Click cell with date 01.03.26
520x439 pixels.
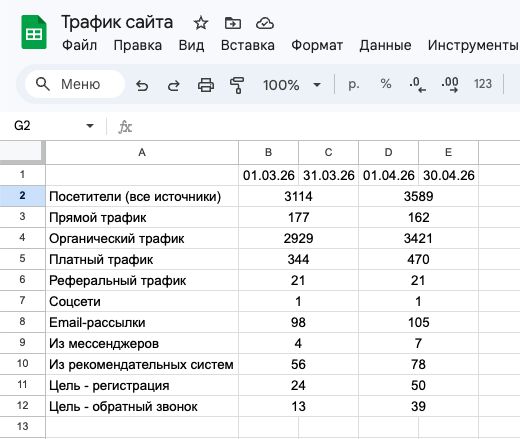coord(269,175)
